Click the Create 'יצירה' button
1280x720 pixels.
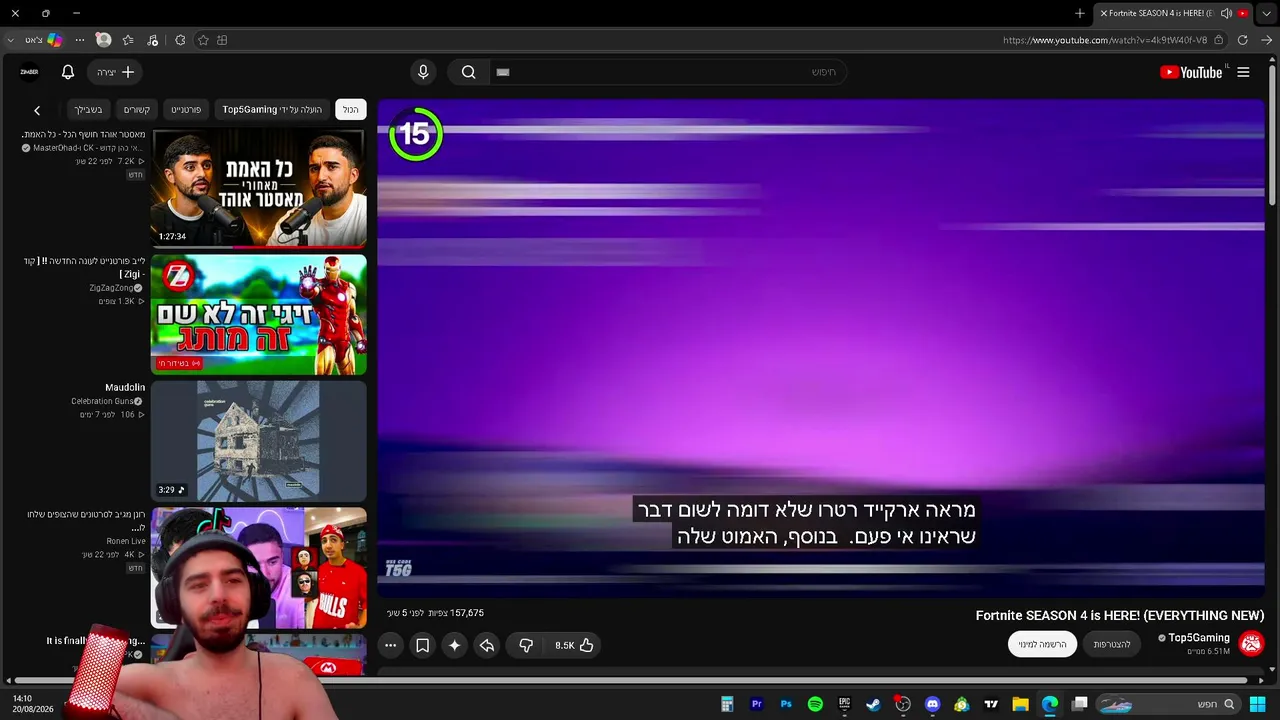click(116, 72)
